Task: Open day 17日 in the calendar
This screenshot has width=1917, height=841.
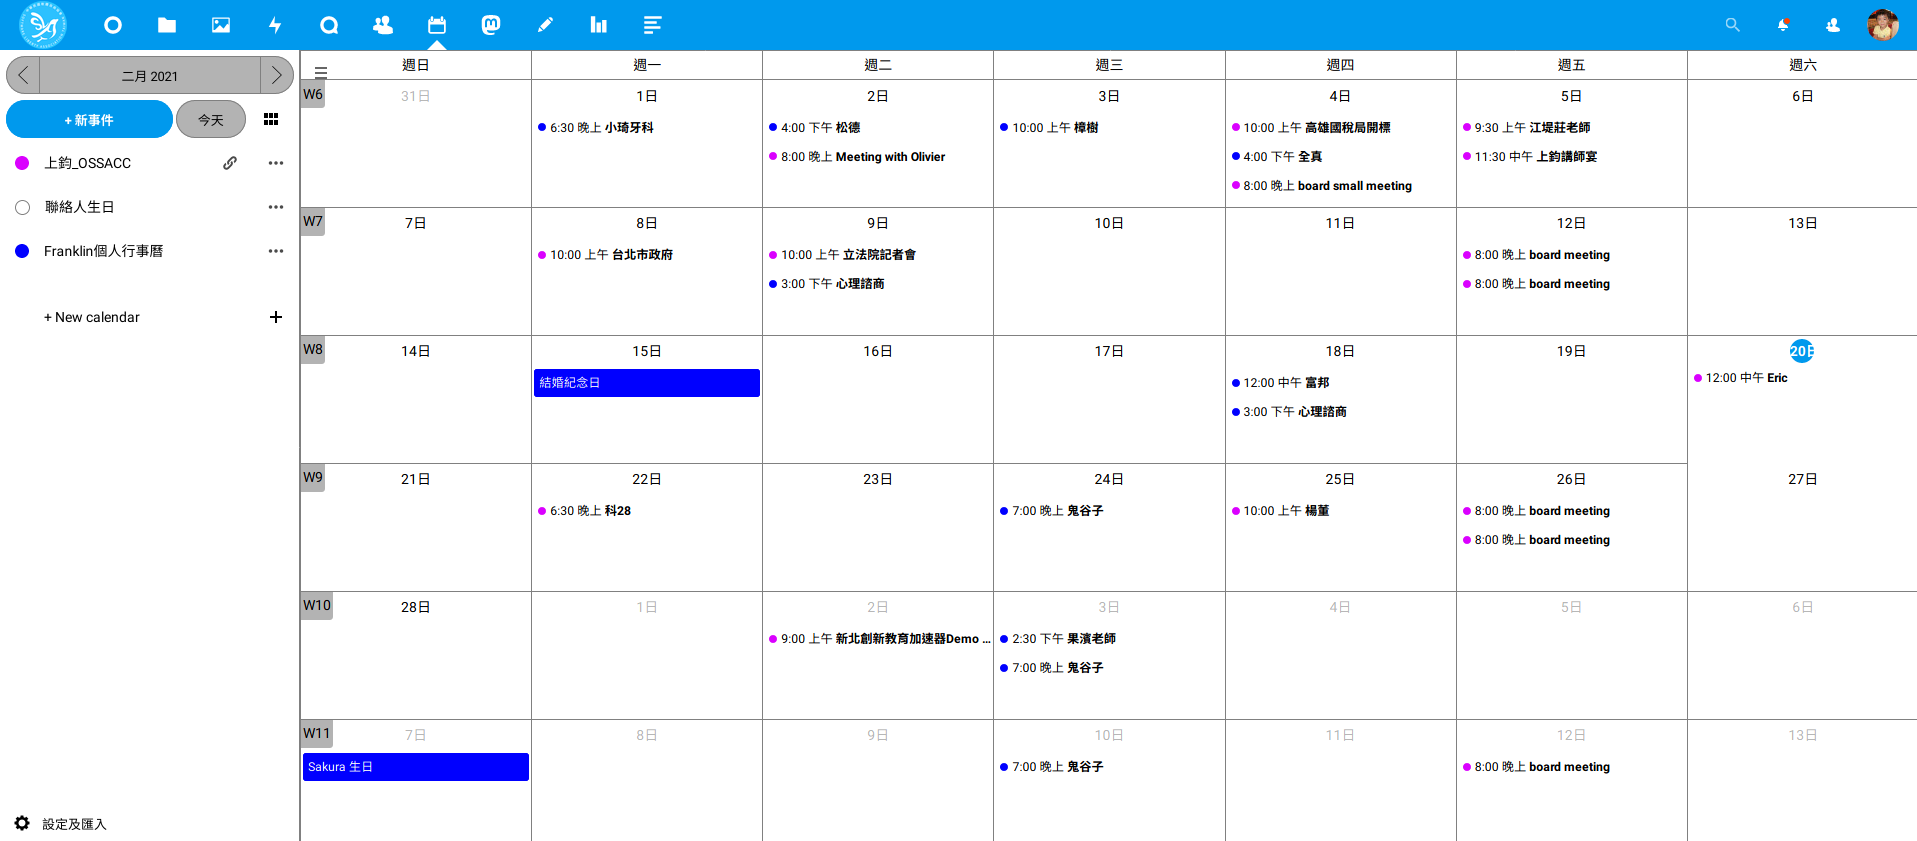Action: (1109, 351)
